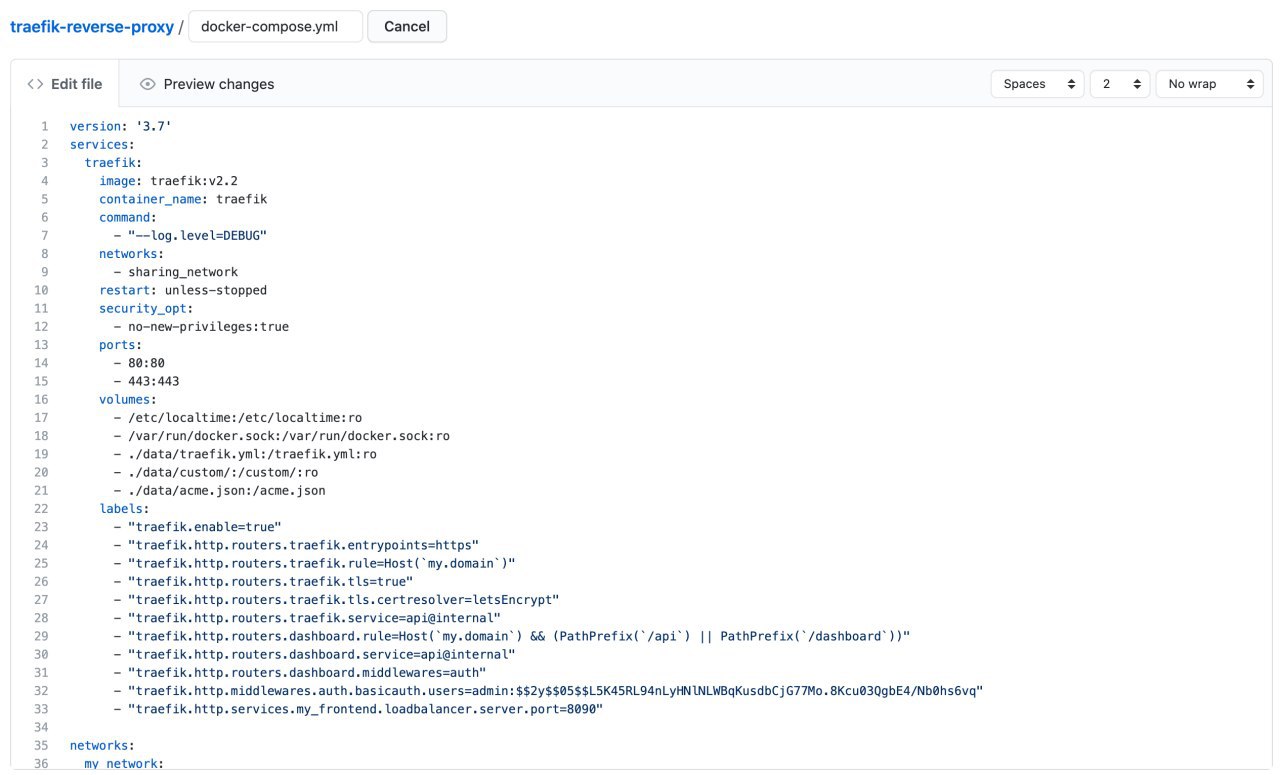Click the 'services:' line
The width and height of the screenshot is (1280, 775).
102,145
